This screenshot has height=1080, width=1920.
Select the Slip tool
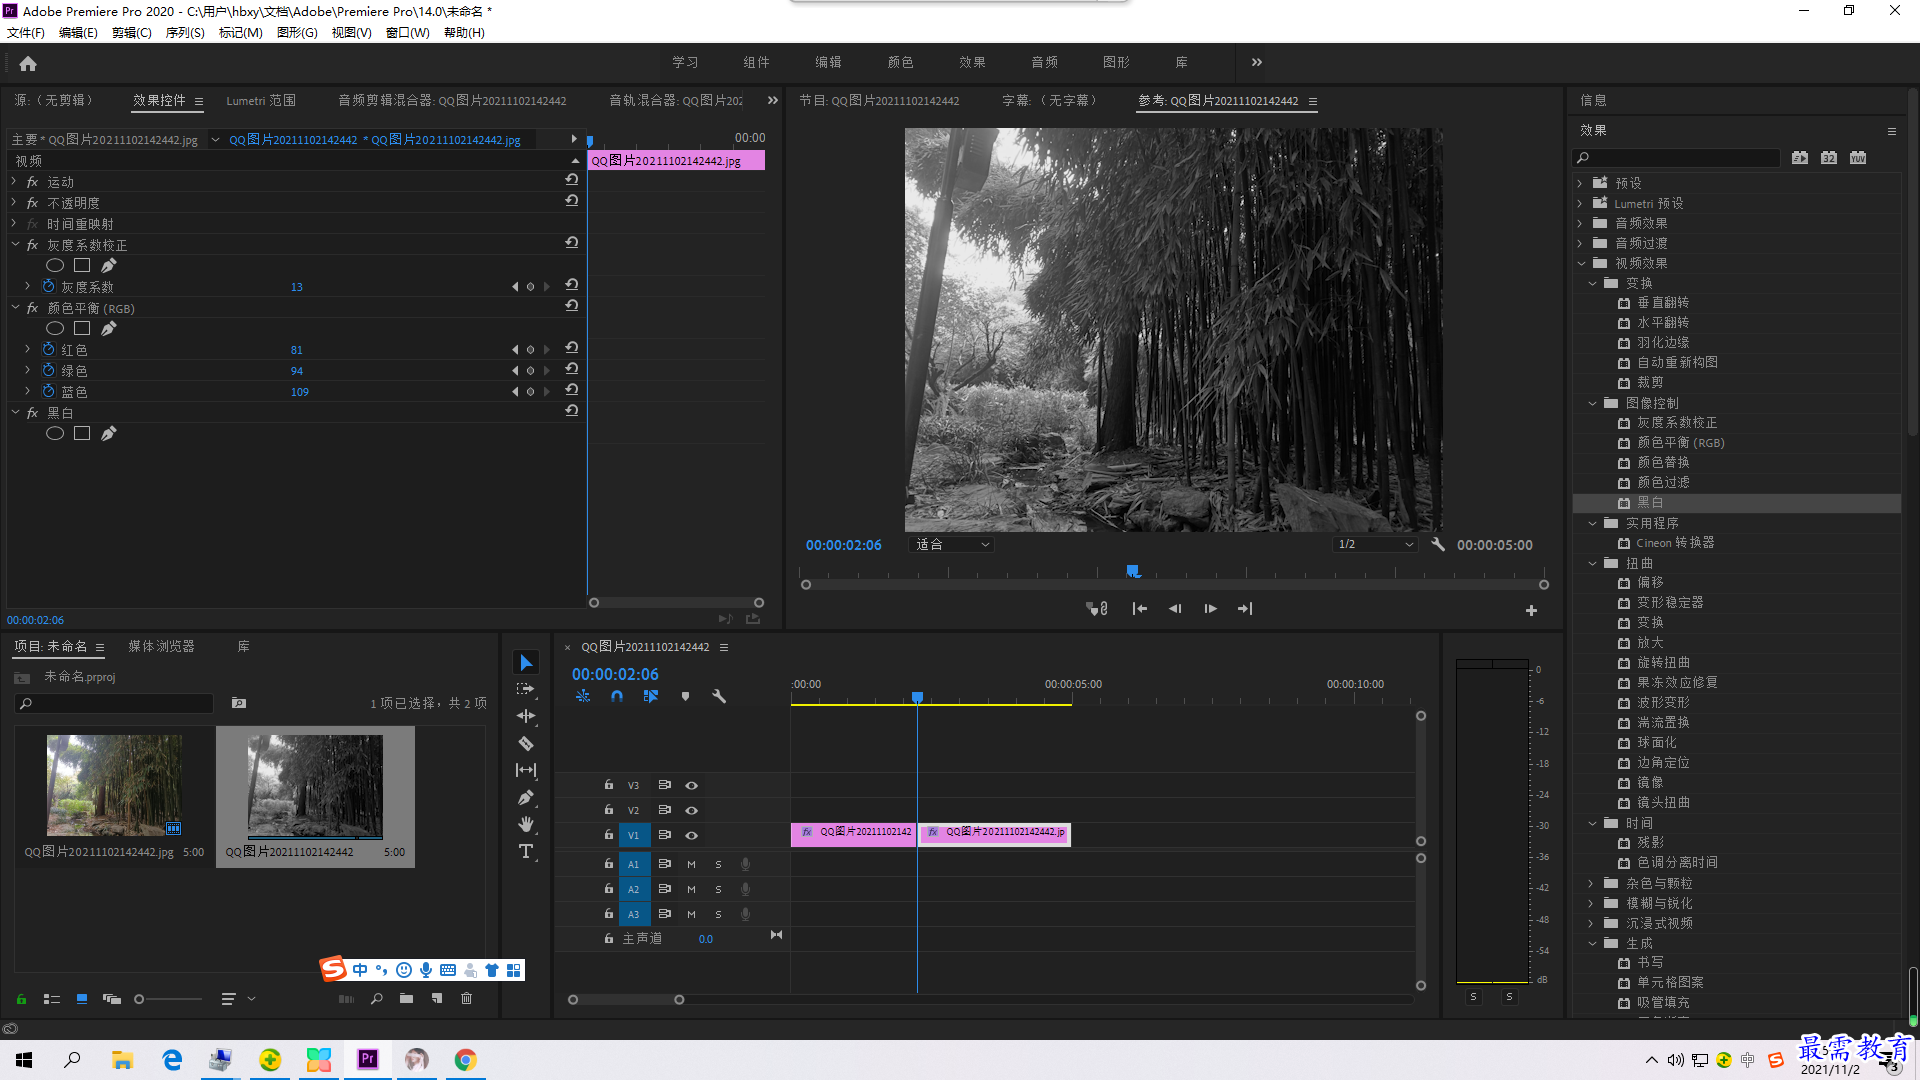526,770
